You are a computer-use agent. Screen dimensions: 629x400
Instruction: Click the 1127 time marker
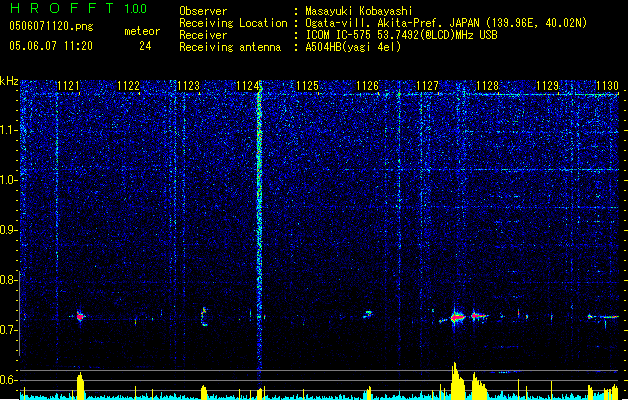[428, 86]
